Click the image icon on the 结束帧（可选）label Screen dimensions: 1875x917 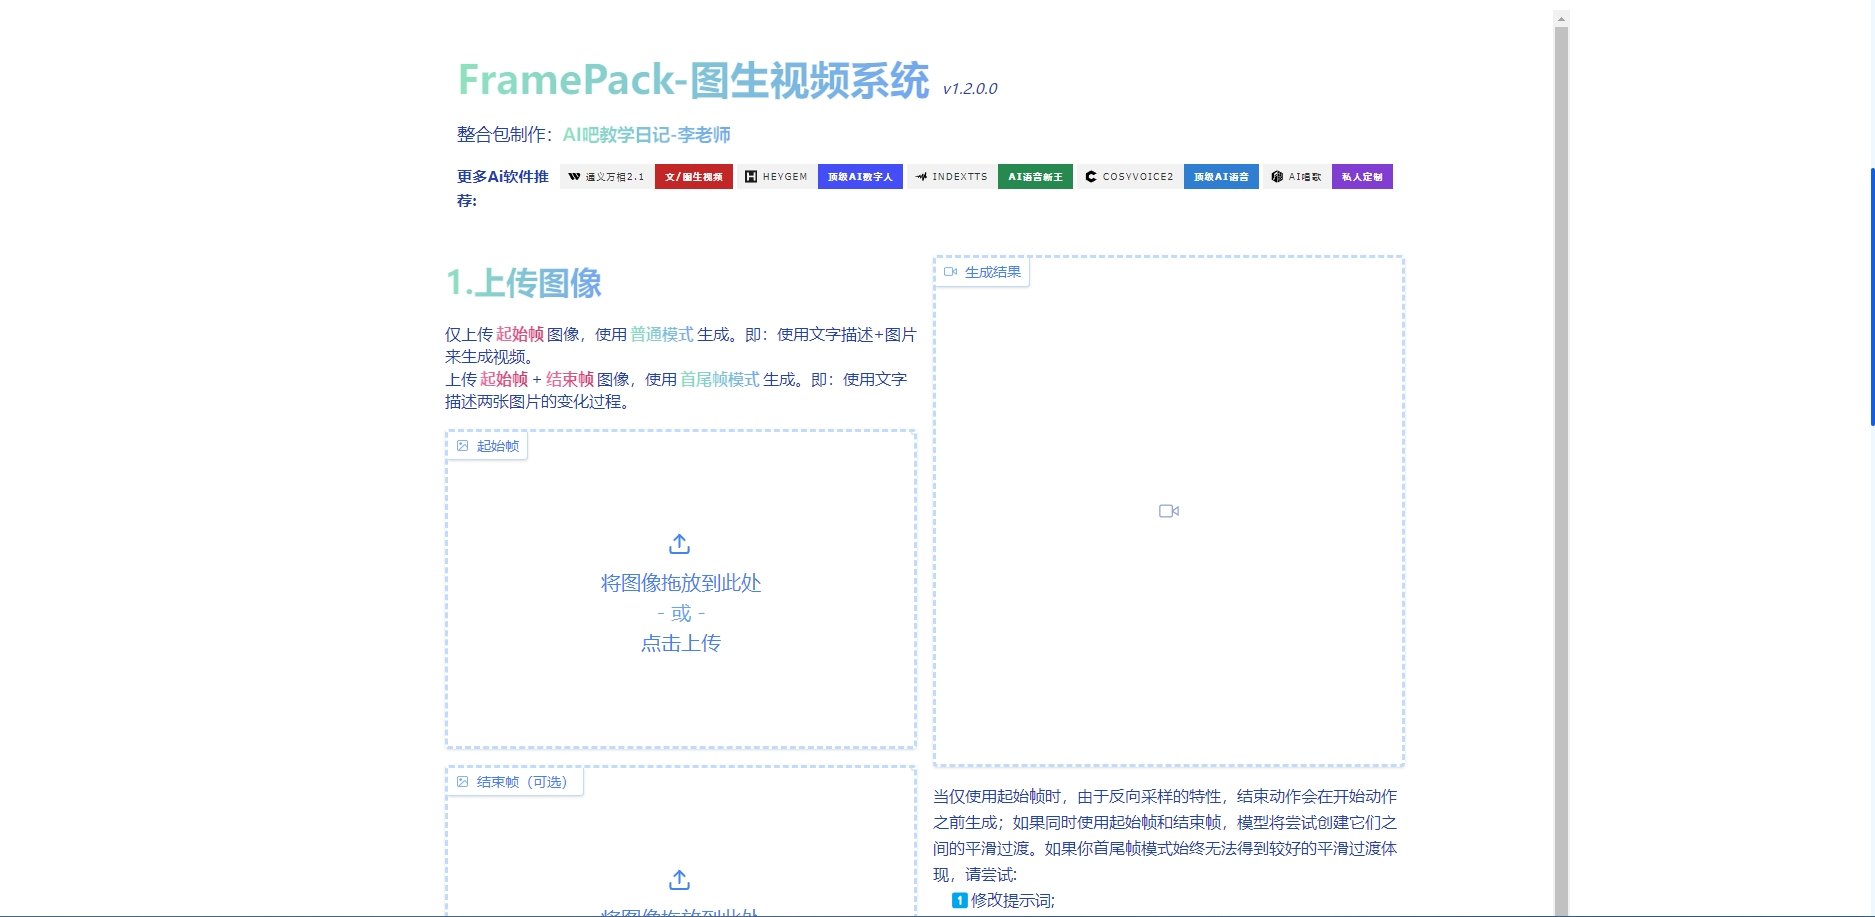point(462,781)
